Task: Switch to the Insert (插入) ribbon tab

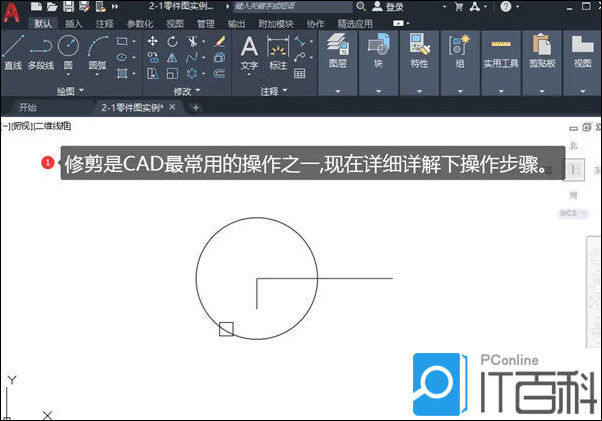Action: tap(74, 24)
